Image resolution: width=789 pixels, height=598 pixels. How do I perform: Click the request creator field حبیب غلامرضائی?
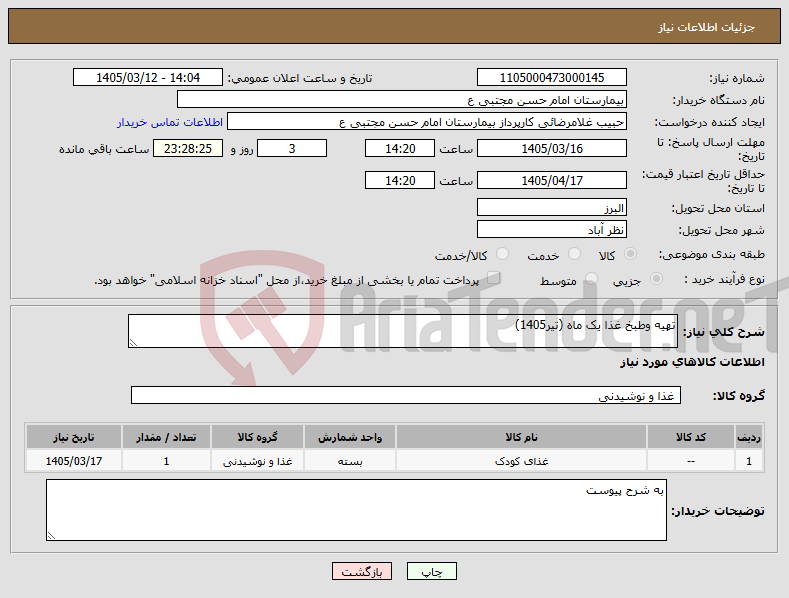[427, 122]
